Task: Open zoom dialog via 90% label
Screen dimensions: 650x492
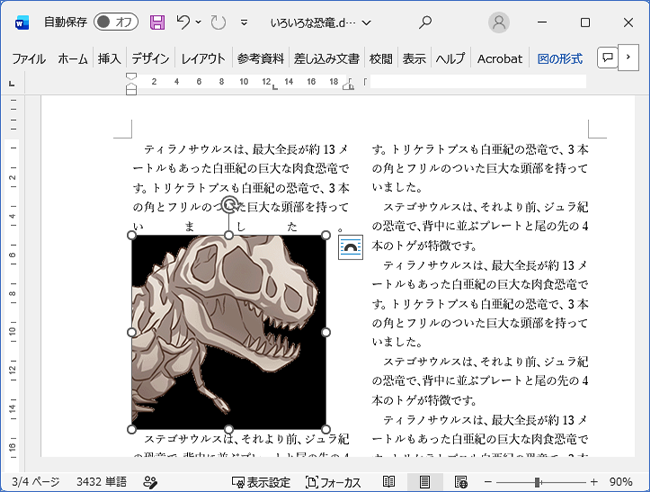Action: 621,482
